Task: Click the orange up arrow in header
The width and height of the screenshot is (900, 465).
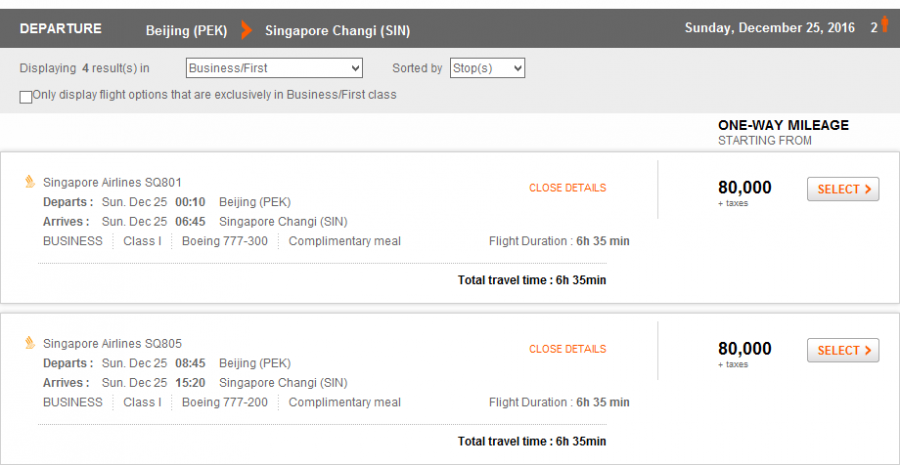Action: tap(884, 26)
